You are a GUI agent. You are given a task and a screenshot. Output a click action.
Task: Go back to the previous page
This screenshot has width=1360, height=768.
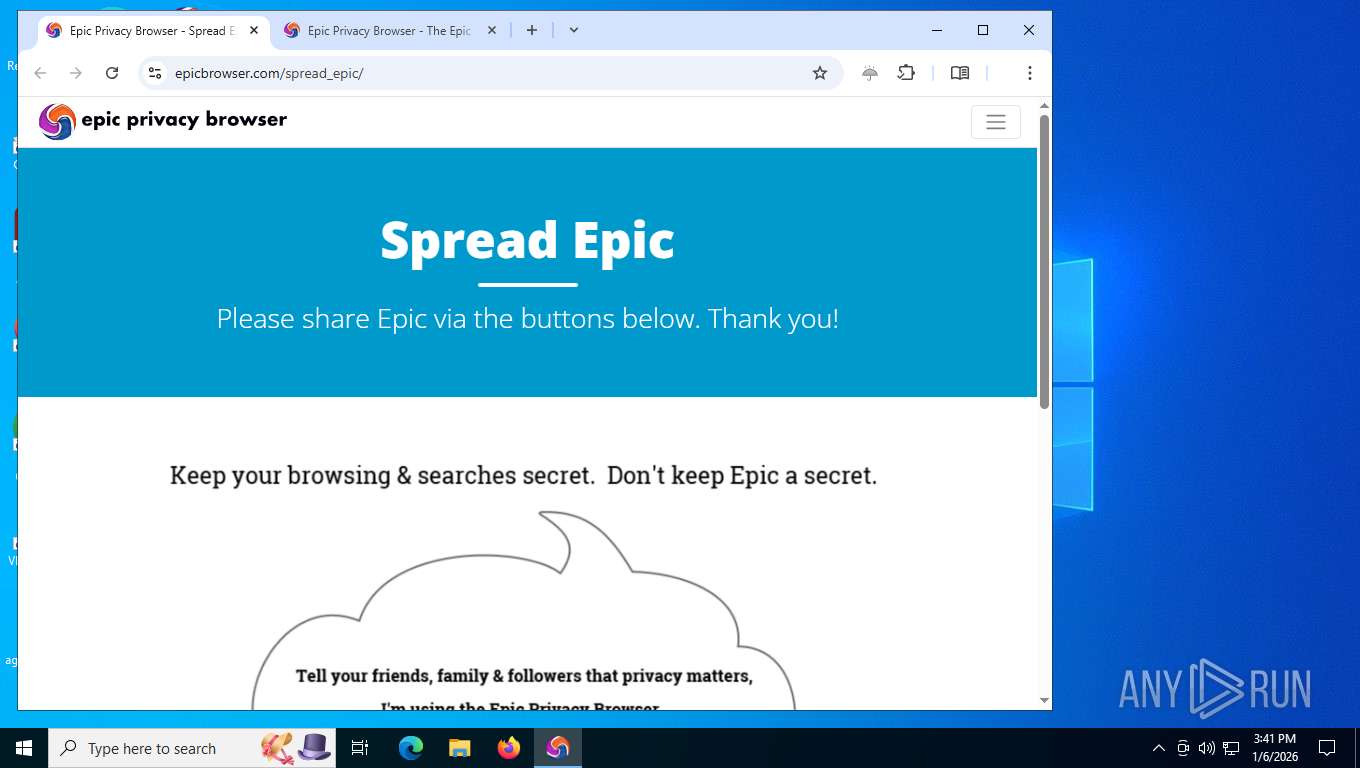[40, 73]
